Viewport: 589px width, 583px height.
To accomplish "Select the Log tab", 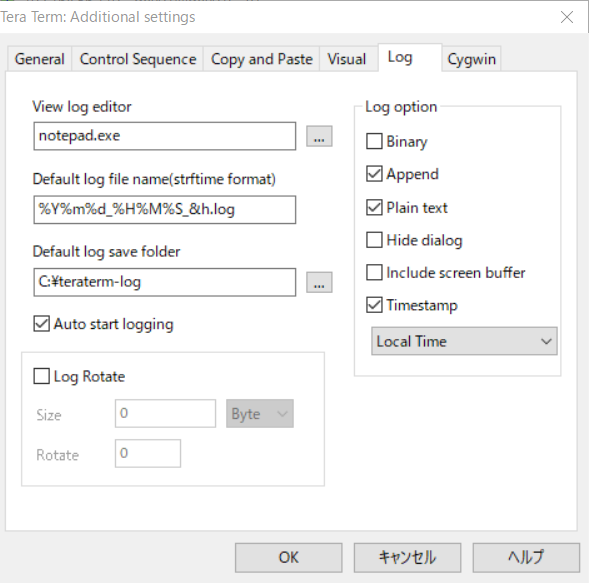I will 409,57.
